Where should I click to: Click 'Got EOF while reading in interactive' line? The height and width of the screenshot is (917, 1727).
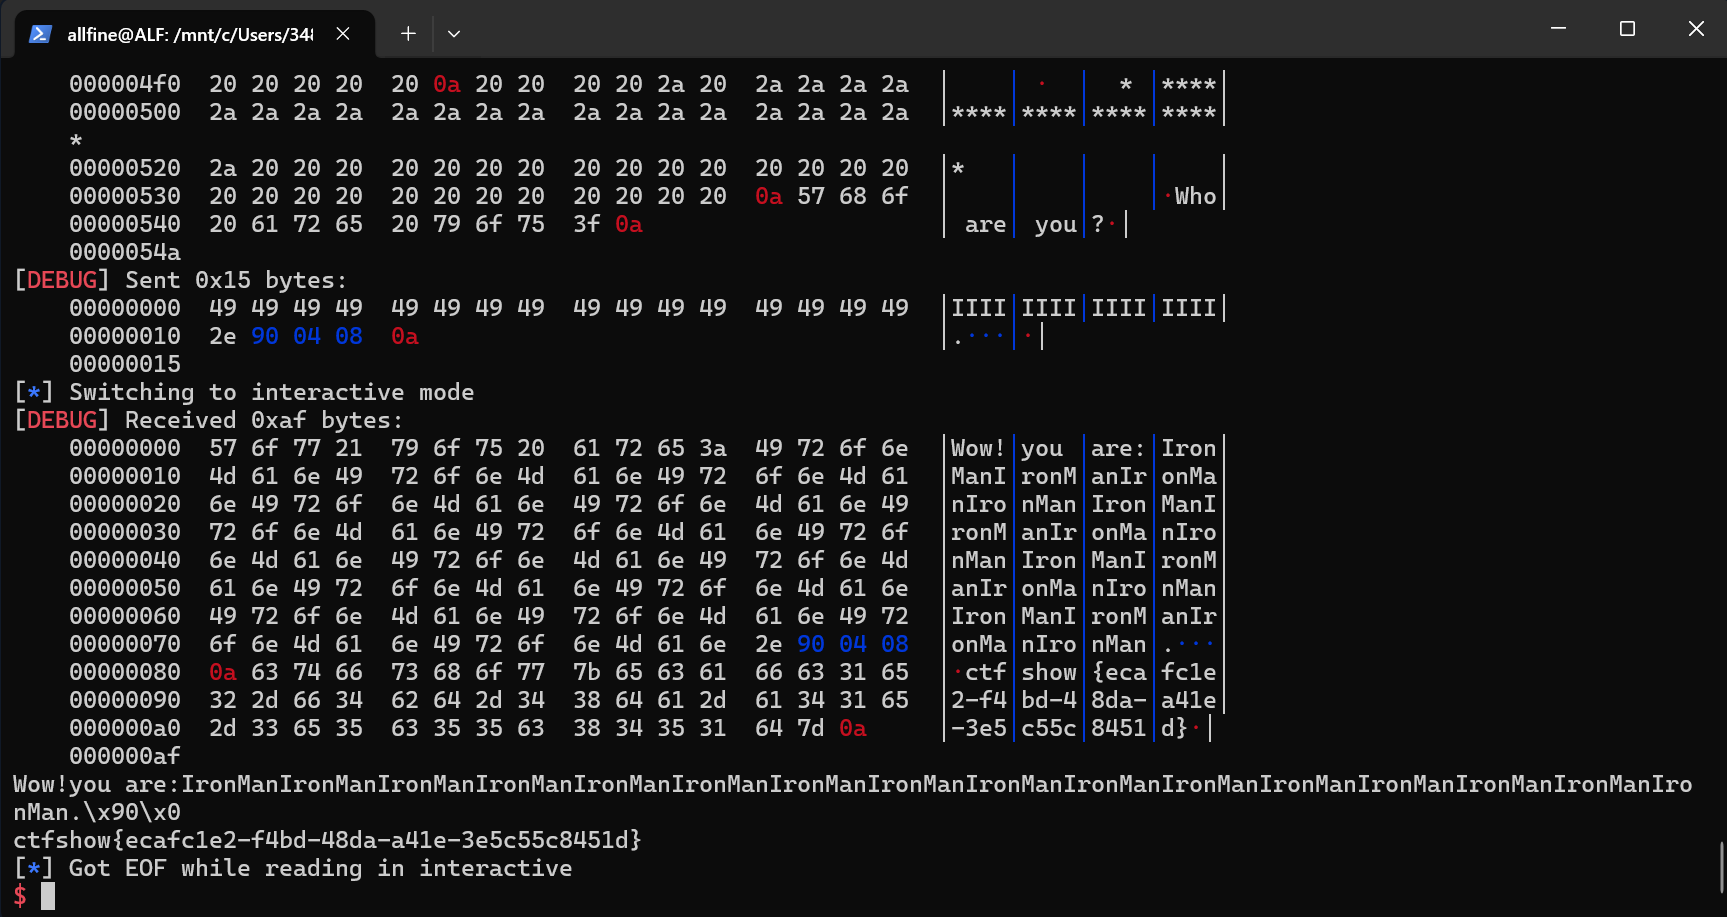[292, 868]
